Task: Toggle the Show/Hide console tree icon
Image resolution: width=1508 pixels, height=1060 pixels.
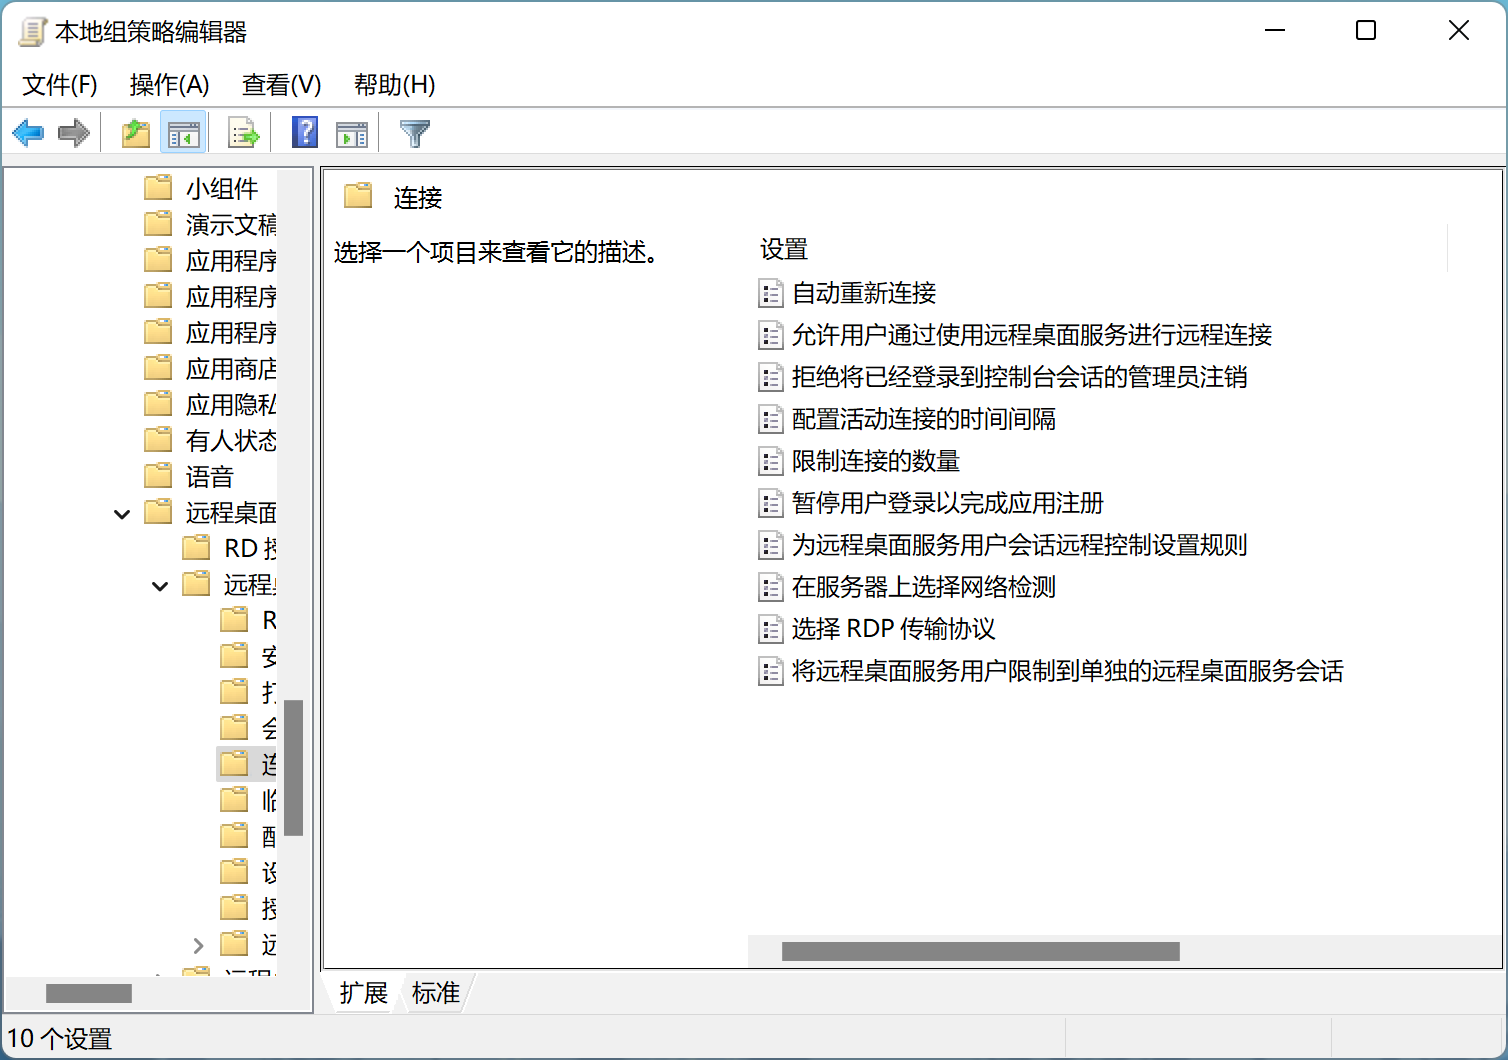Action: (x=183, y=133)
